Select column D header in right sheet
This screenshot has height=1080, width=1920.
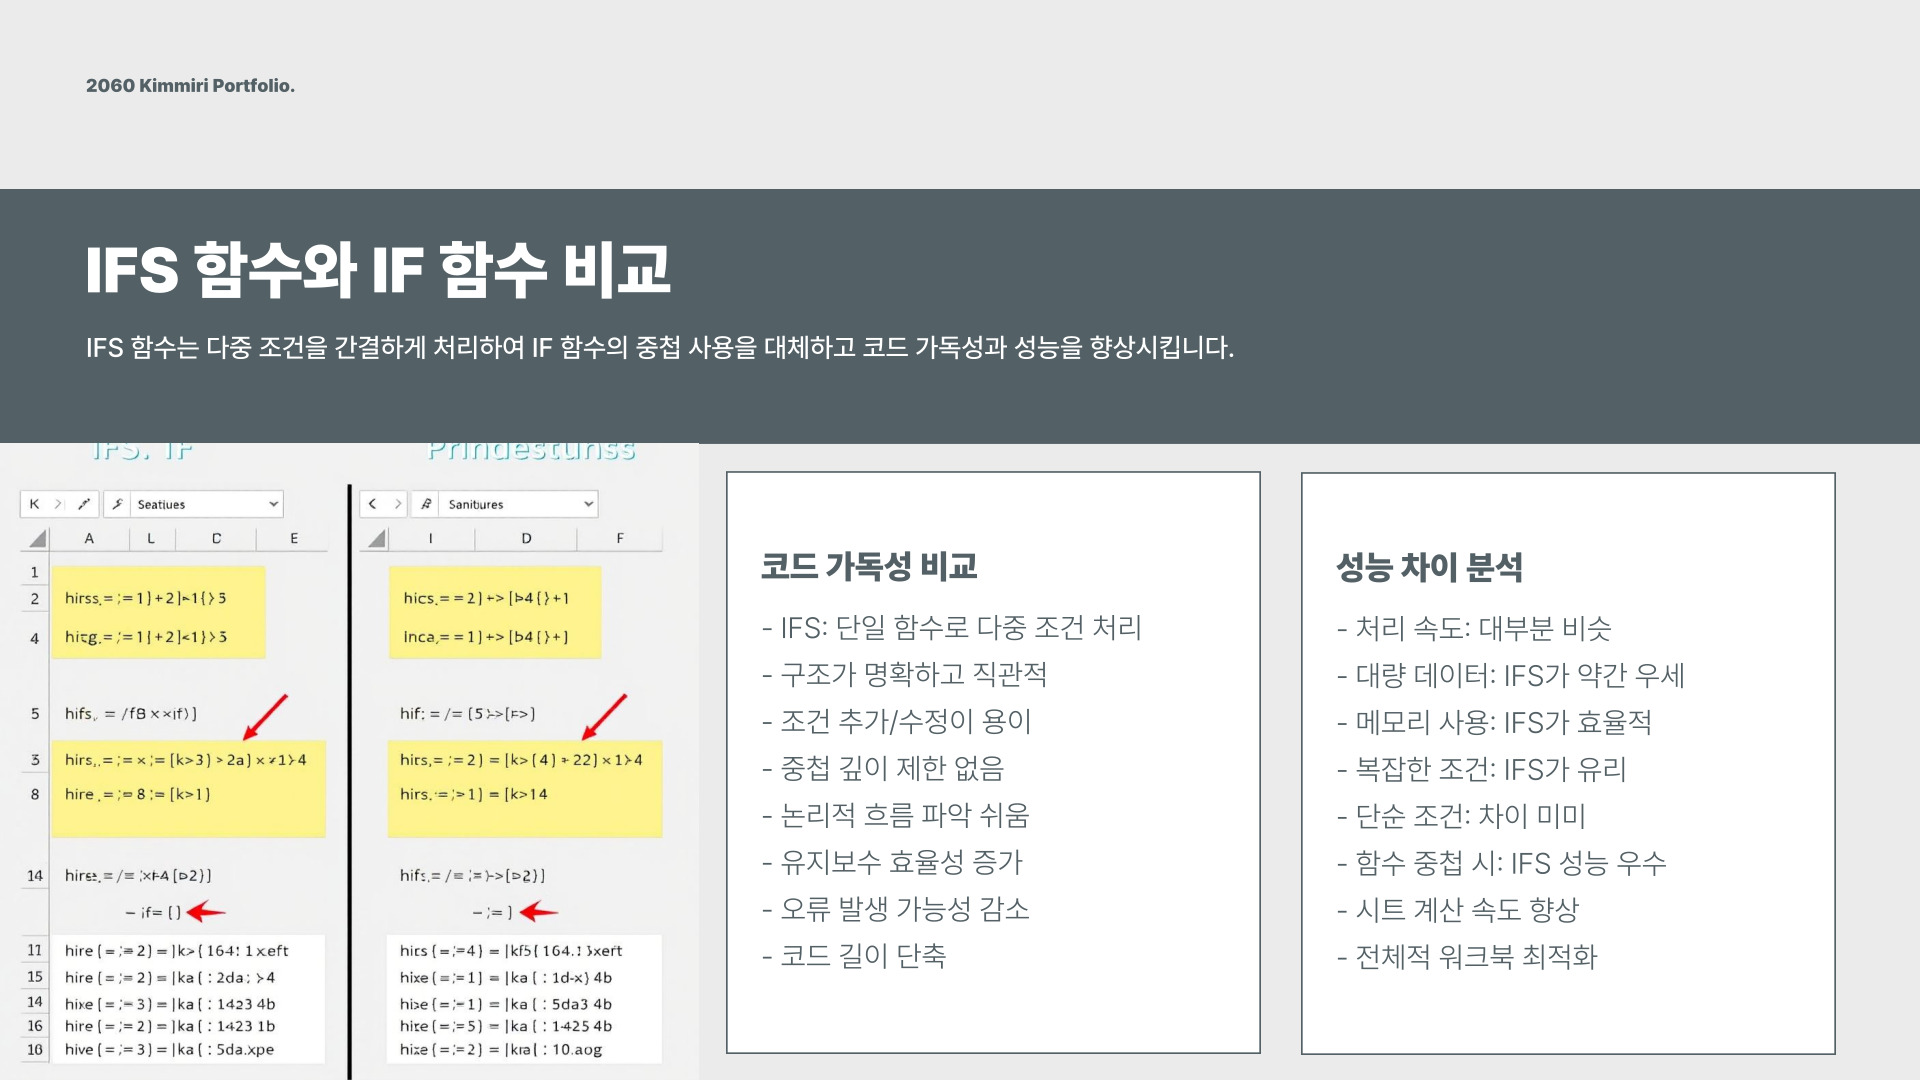(x=526, y=538)
